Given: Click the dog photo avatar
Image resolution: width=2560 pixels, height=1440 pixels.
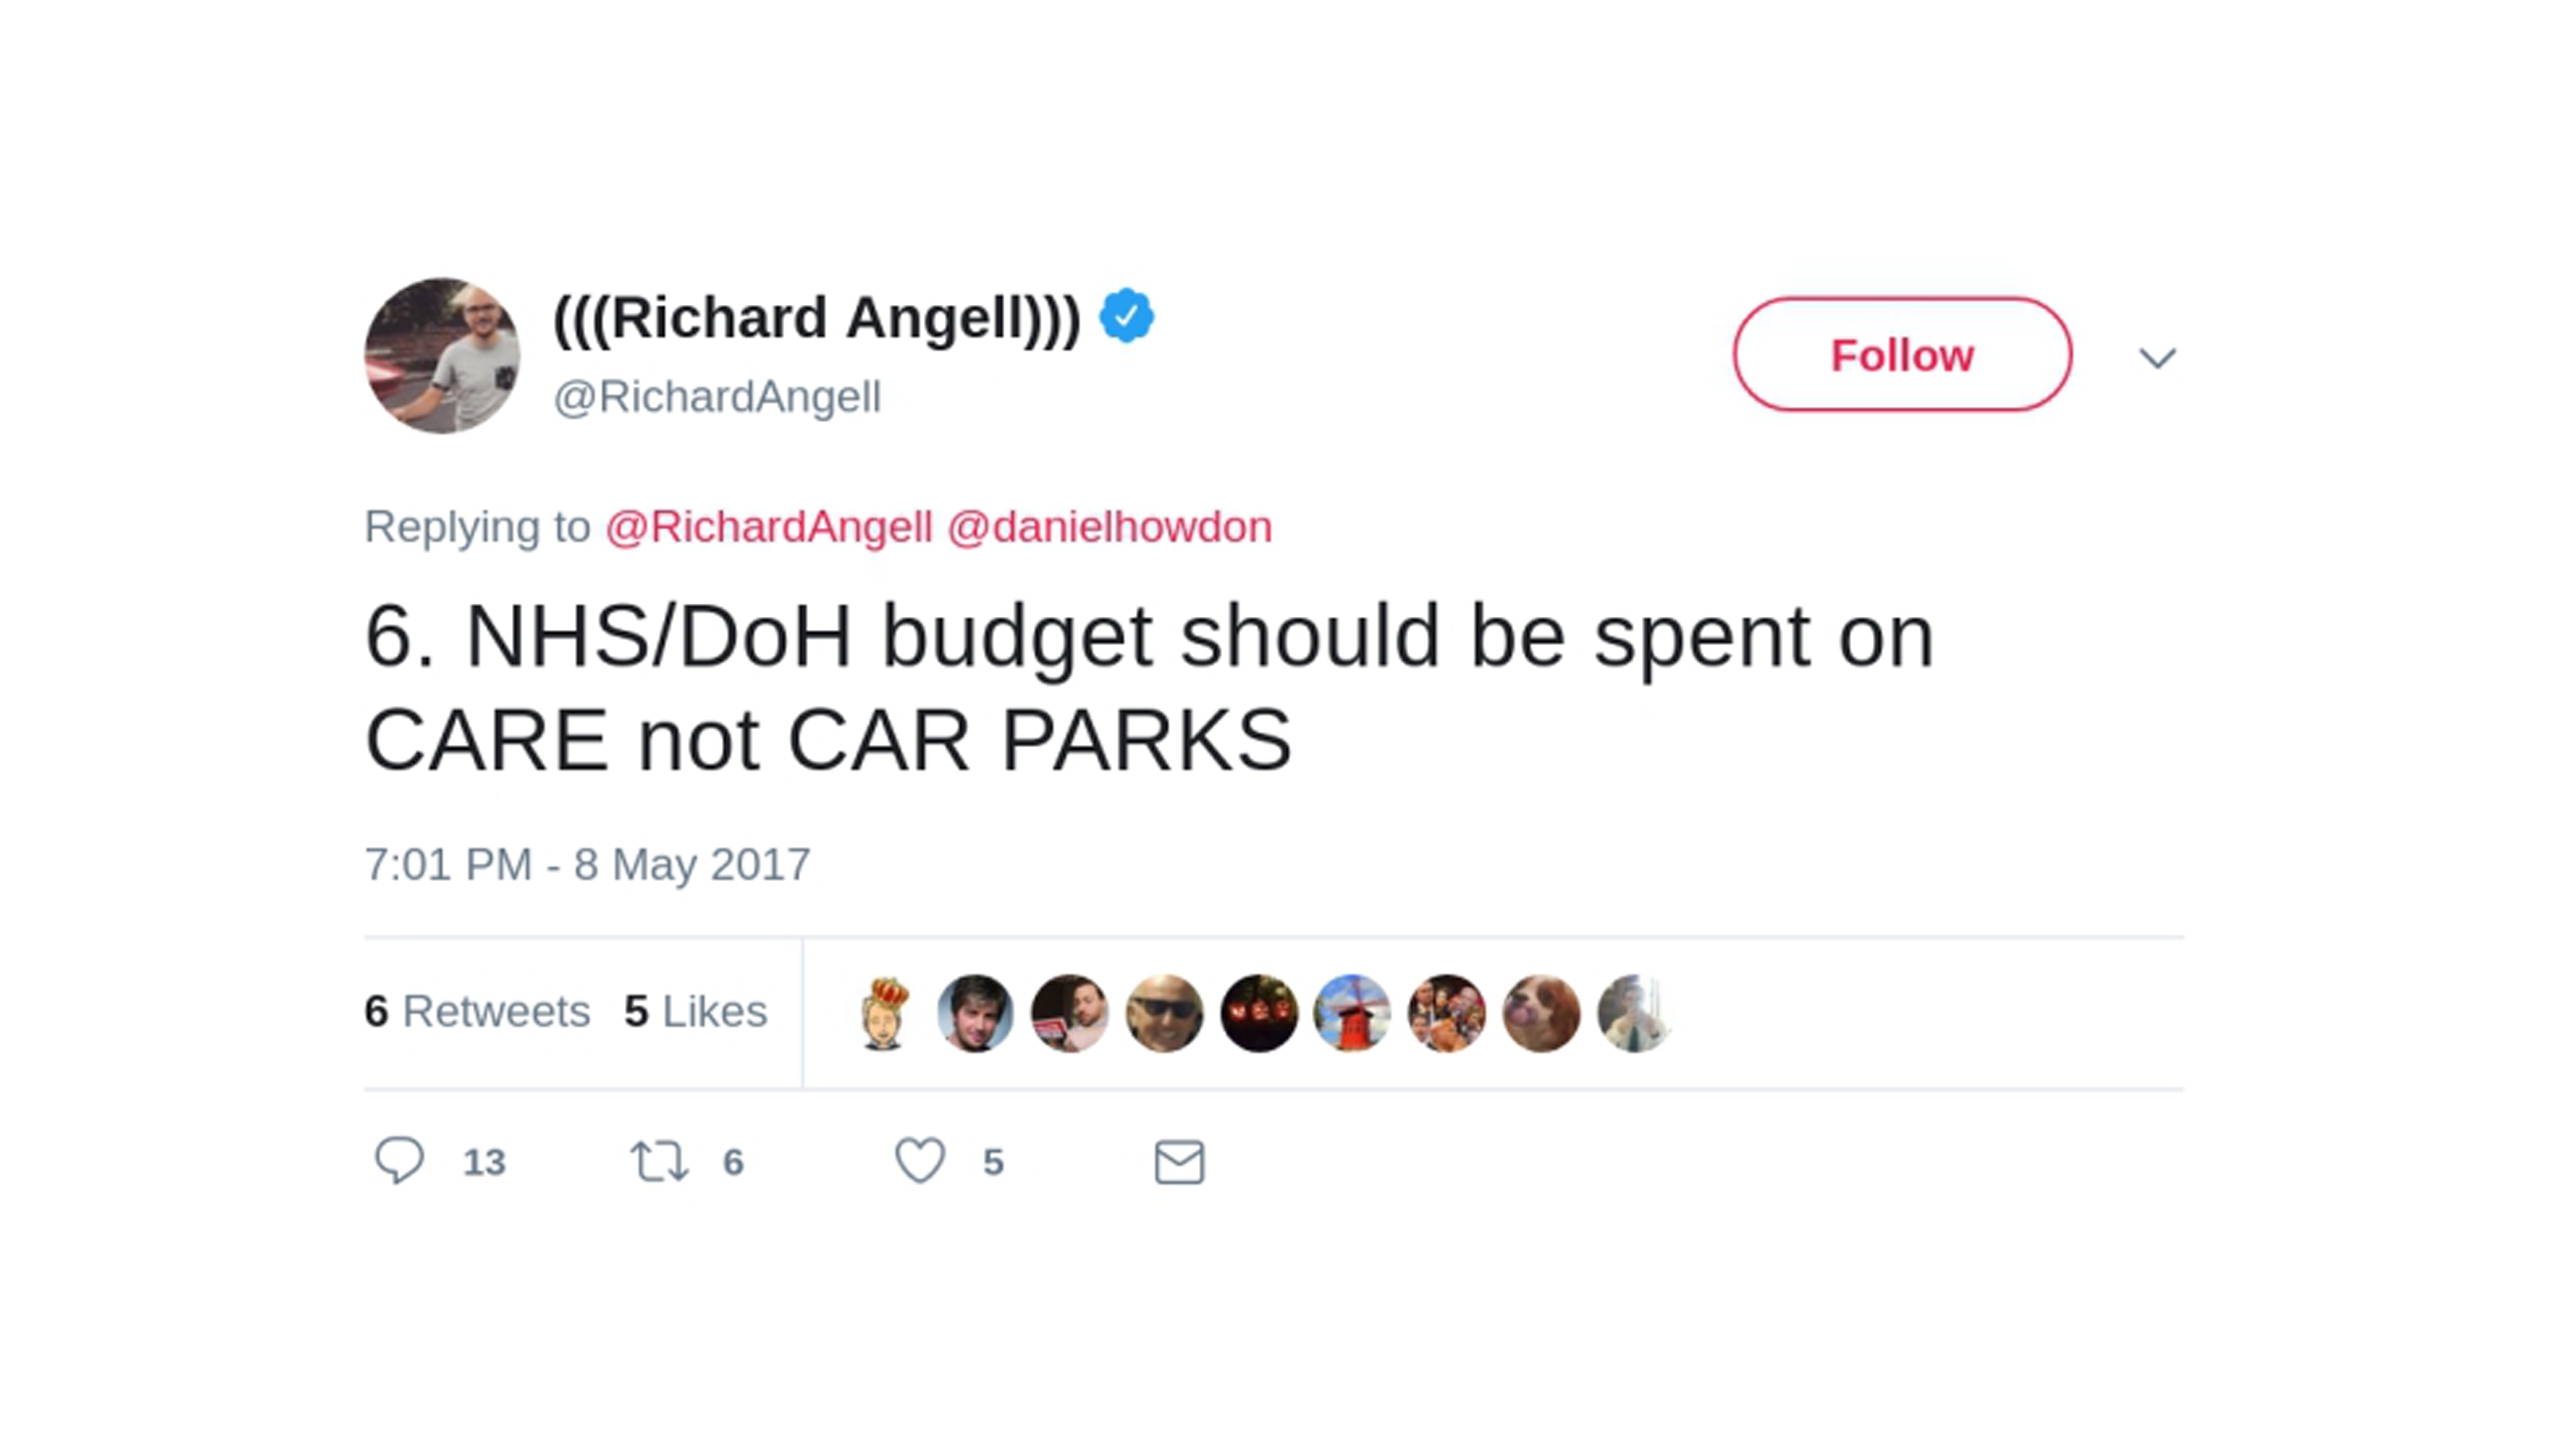Looking at the screenshot, I should (1541, 1013).
